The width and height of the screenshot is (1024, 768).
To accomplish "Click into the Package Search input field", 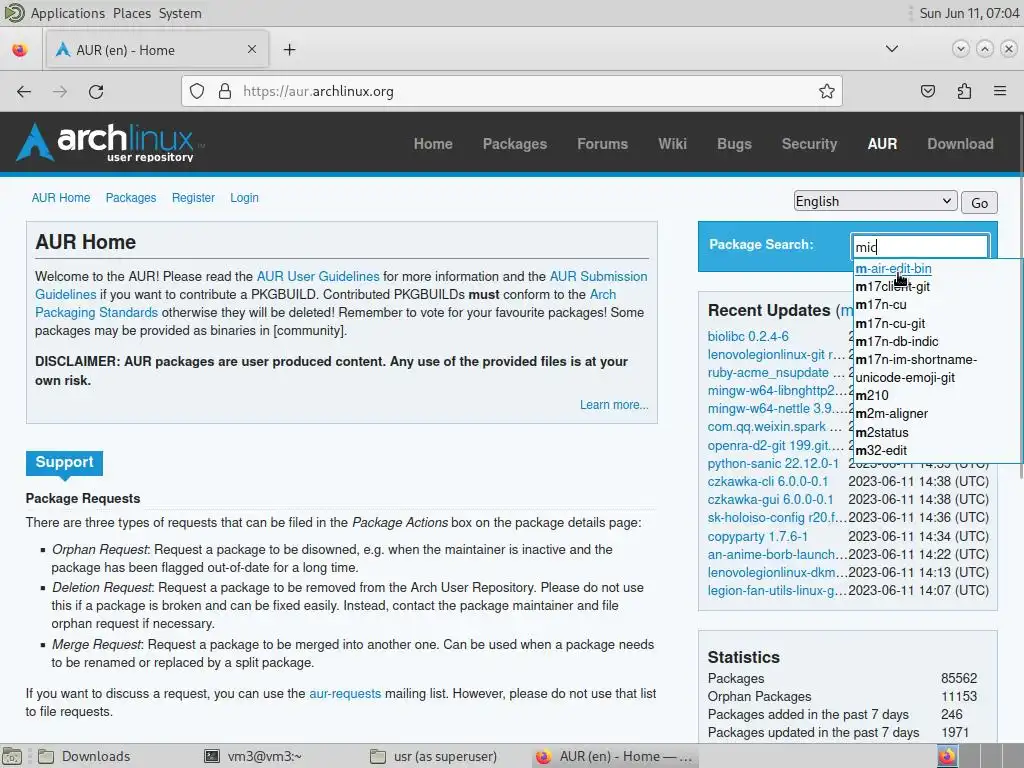I will point(920,247).
